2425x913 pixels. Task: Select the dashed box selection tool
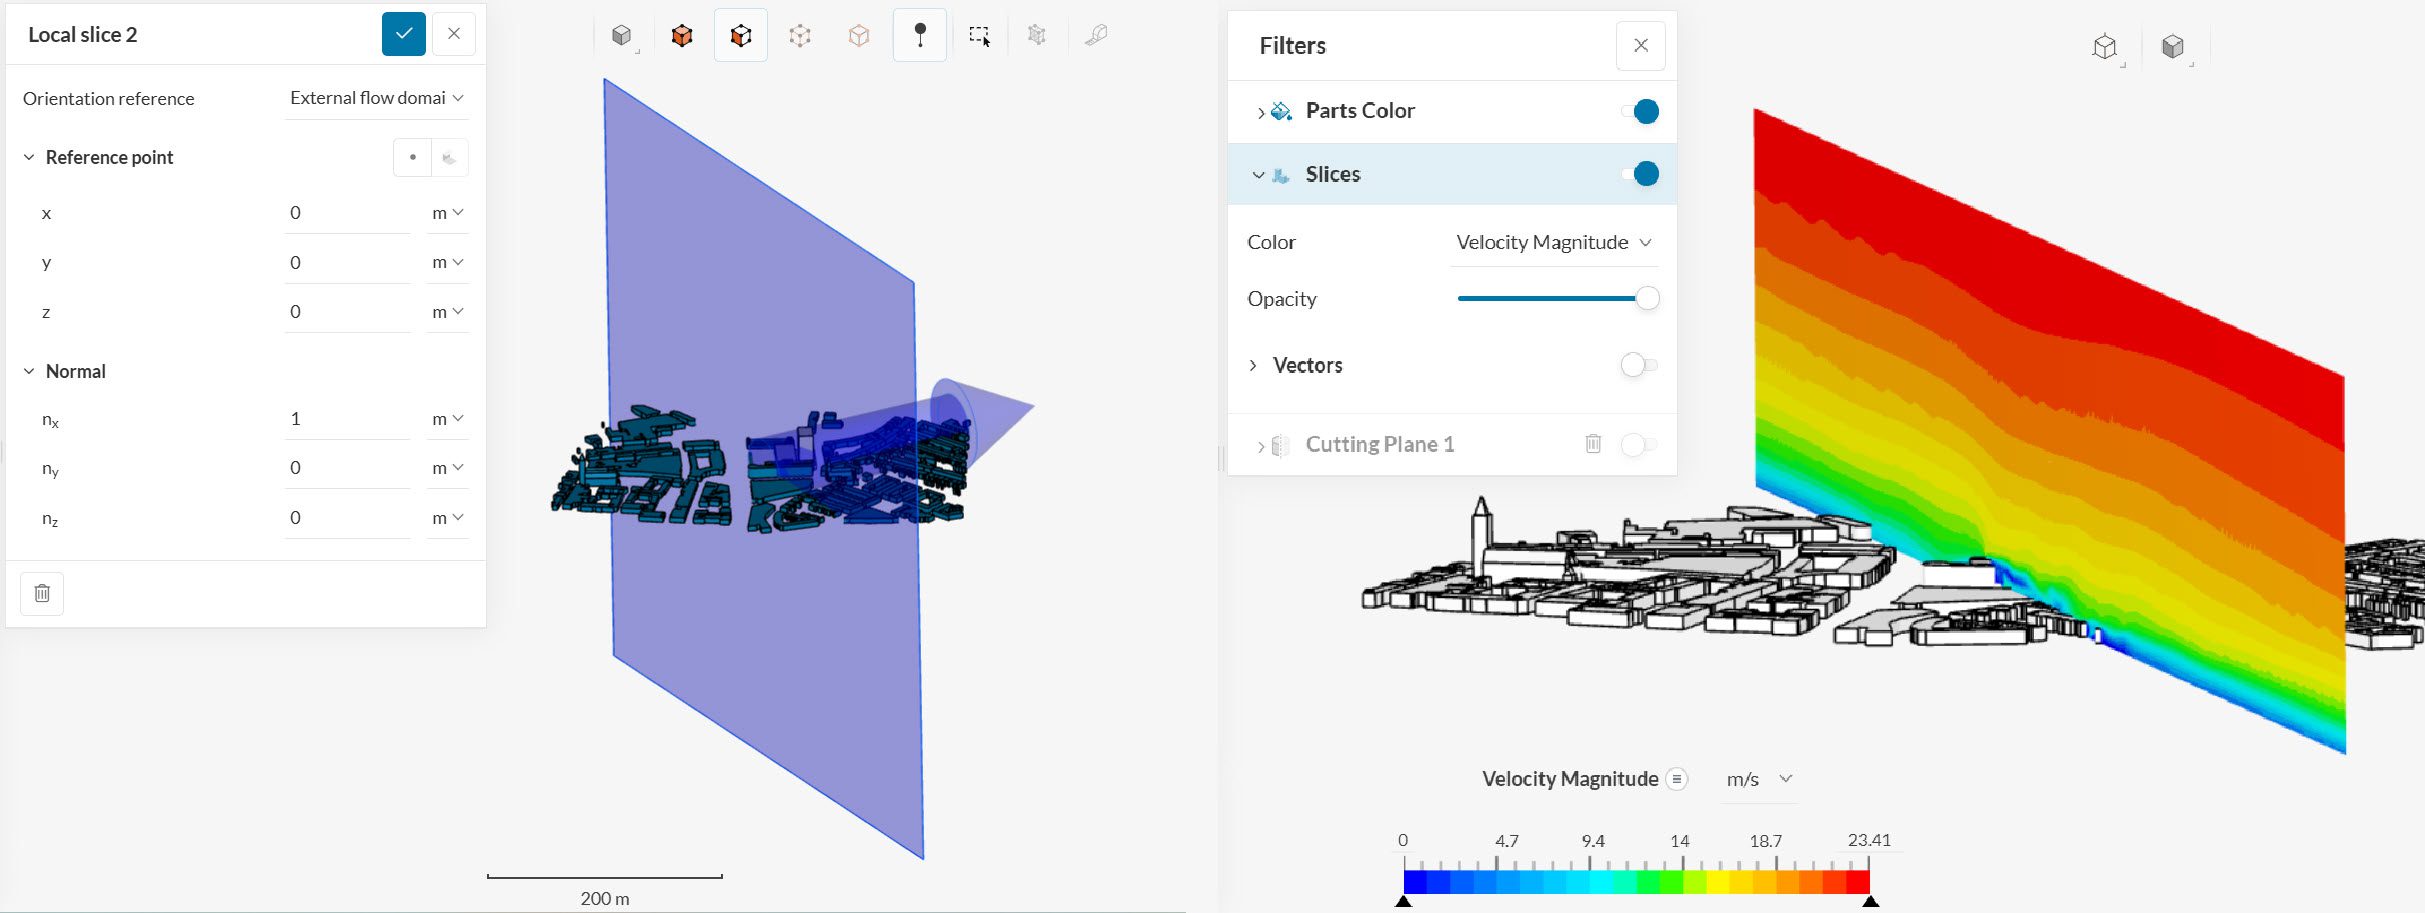point(979,36)
